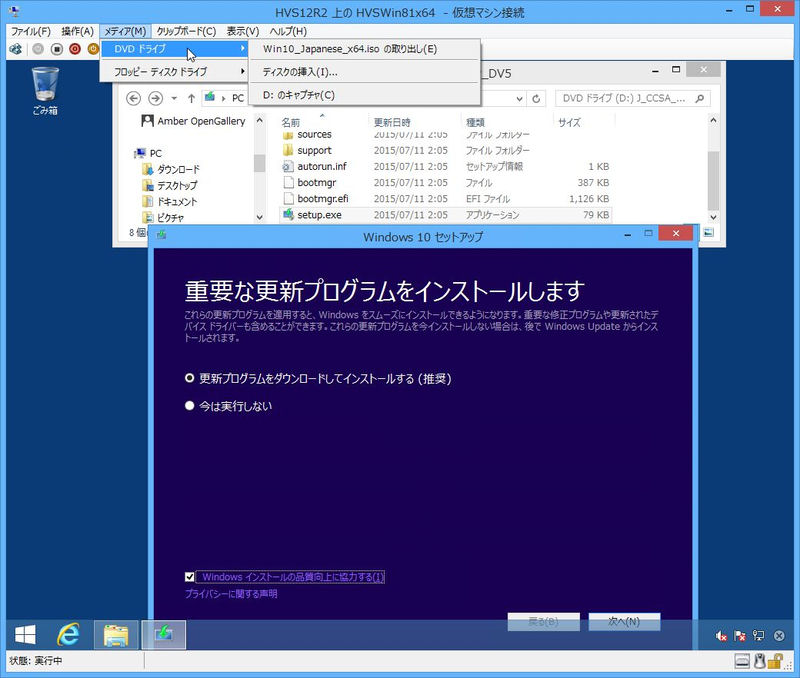800x678 pixels.
Task: Choose ディスクの挿入(I)... menu item
Action: [365, 72]
